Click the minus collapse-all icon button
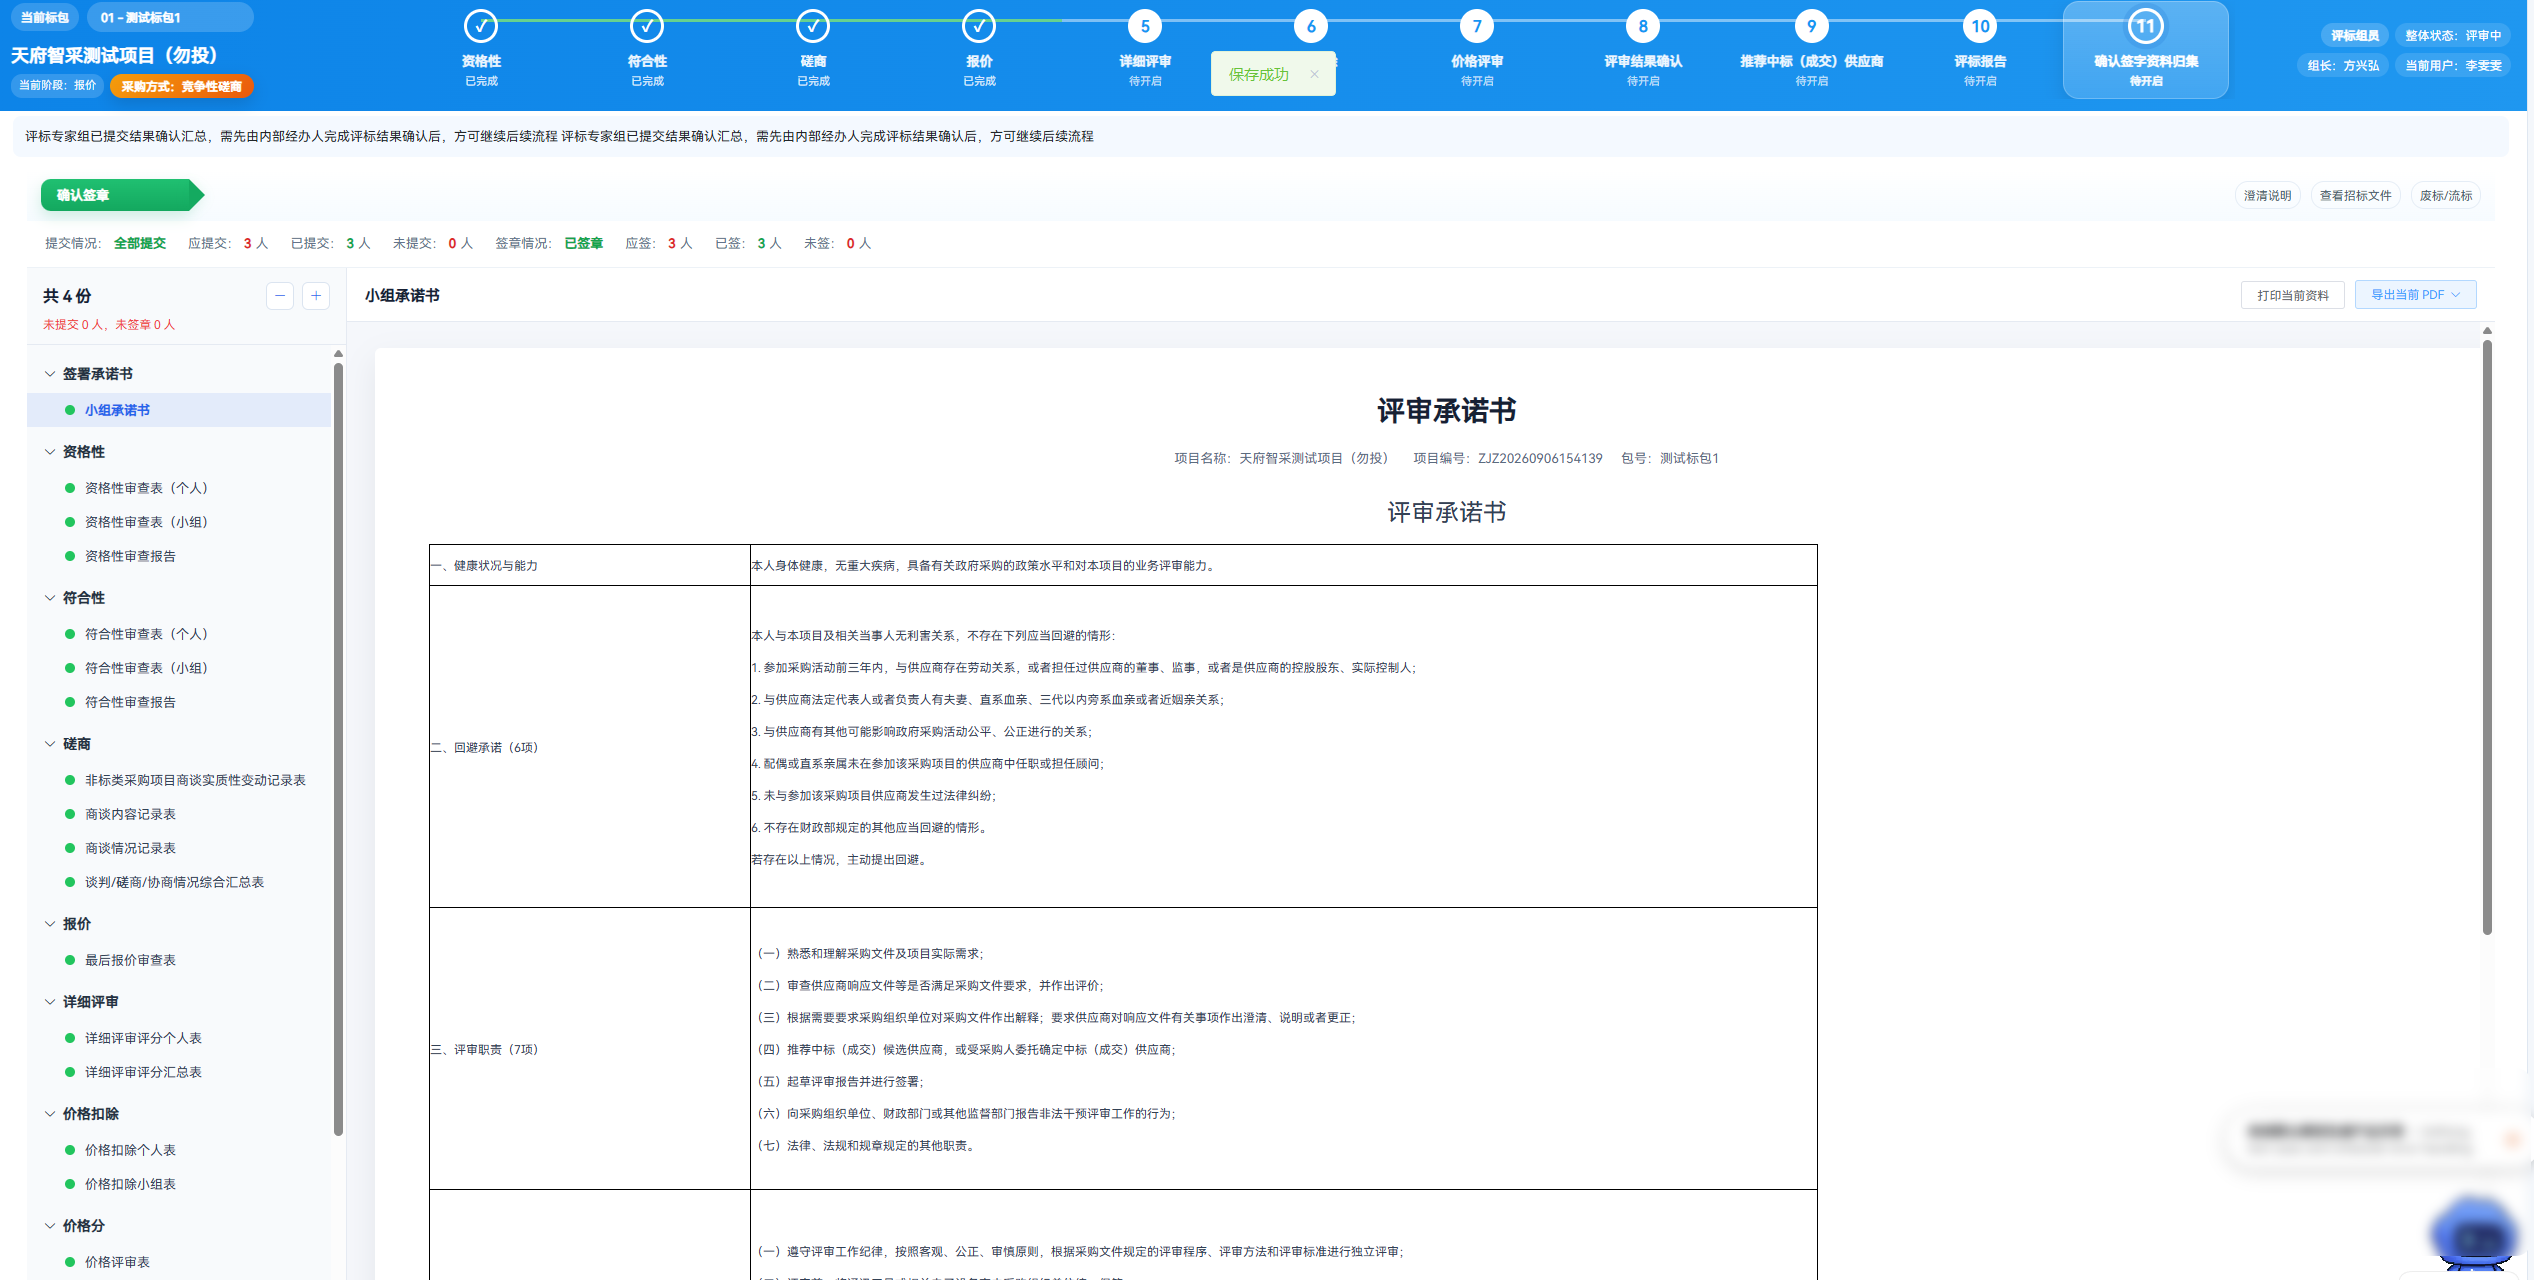 coord(280,295)
